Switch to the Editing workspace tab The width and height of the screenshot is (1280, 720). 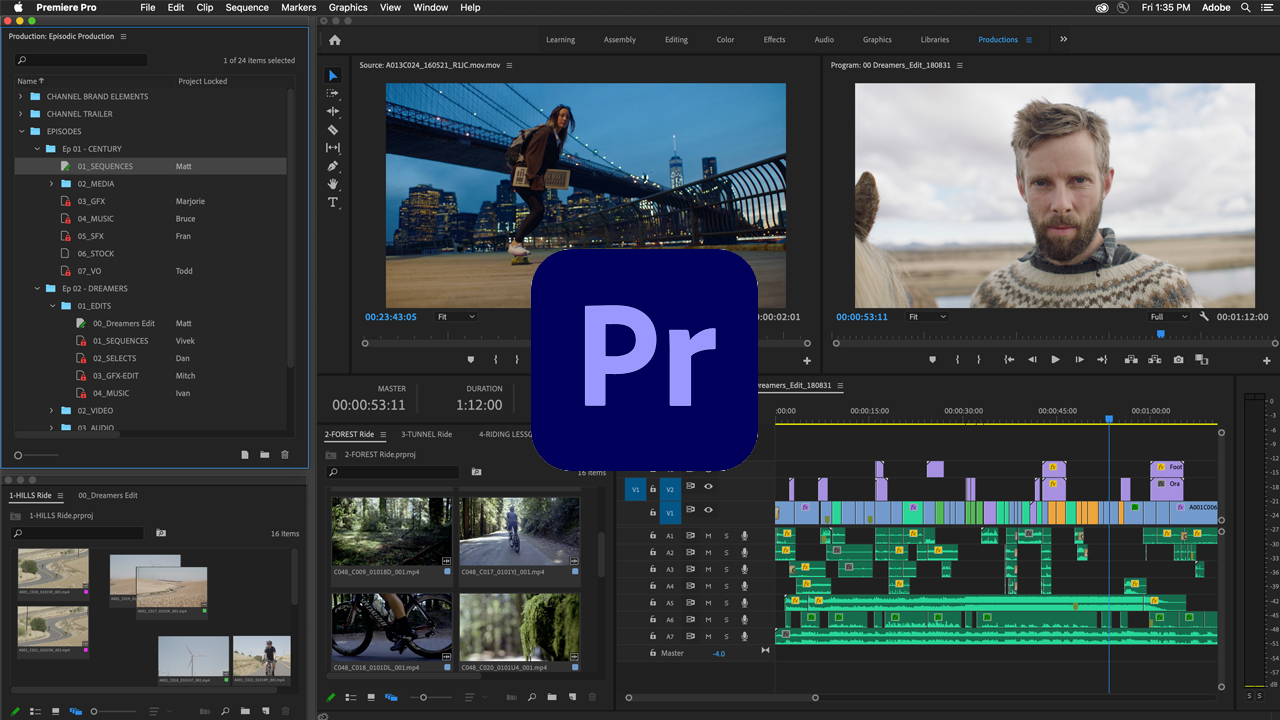[676, 40]
